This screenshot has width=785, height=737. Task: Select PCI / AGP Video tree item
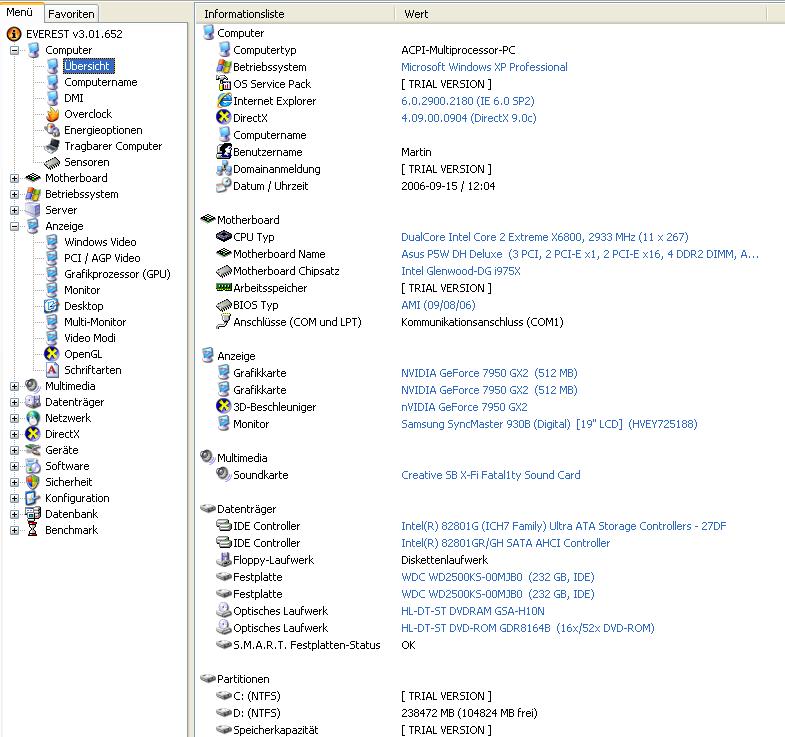[102, 258]
